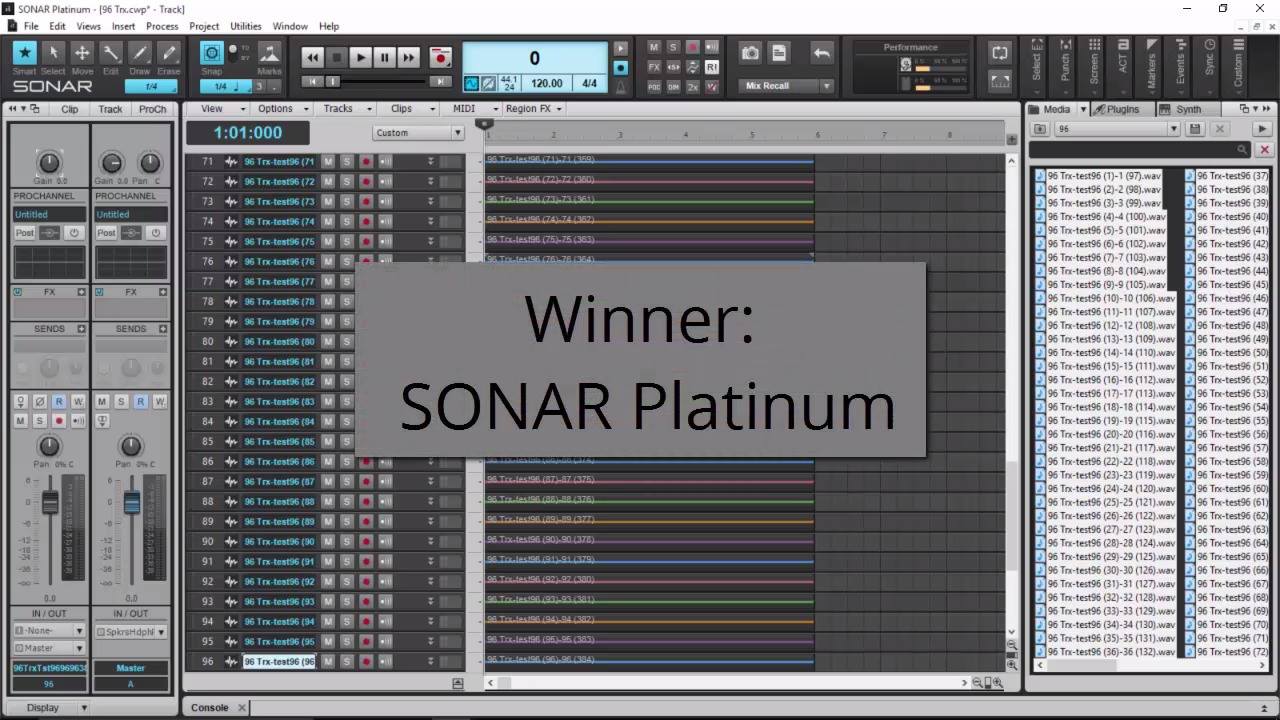Rewind the transport
Image resolution: width=1280 pixels, height=720 pixels.
313,58
